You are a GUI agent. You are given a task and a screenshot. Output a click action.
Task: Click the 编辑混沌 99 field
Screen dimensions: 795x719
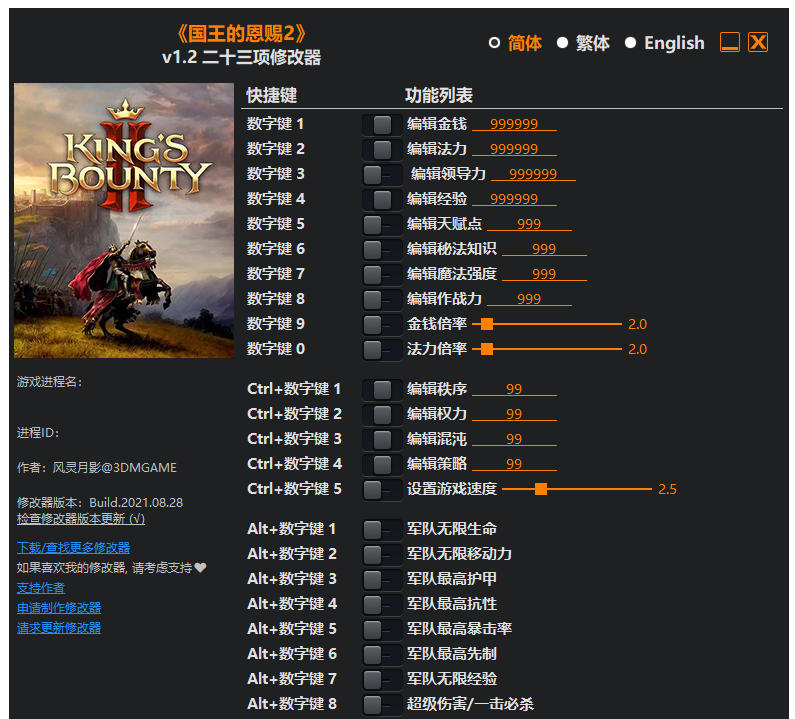click(x=514, y=439)
